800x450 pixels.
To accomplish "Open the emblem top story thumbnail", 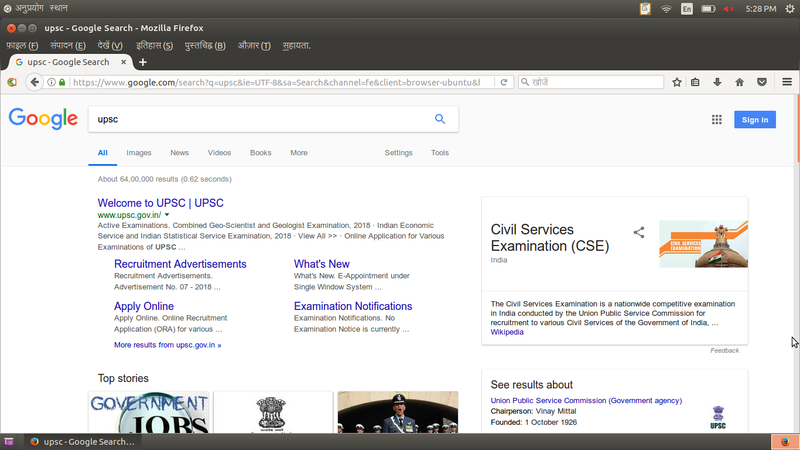I will 273,412.
